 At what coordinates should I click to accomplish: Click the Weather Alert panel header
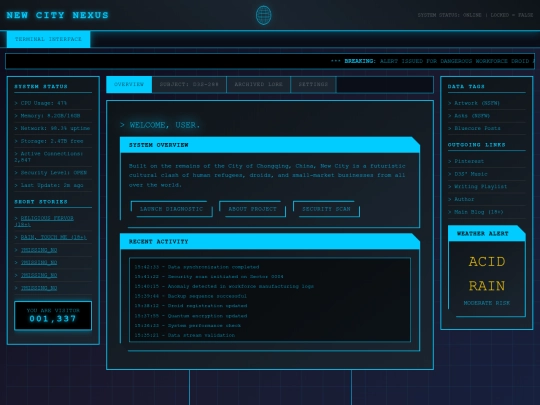pyautogui.click(x=487, y=233)
